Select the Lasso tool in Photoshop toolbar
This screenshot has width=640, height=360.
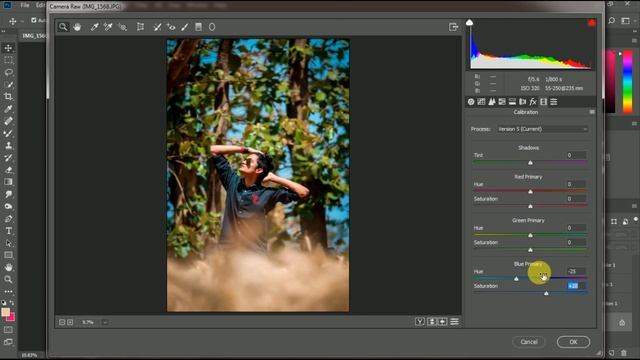tap(8, 72)
